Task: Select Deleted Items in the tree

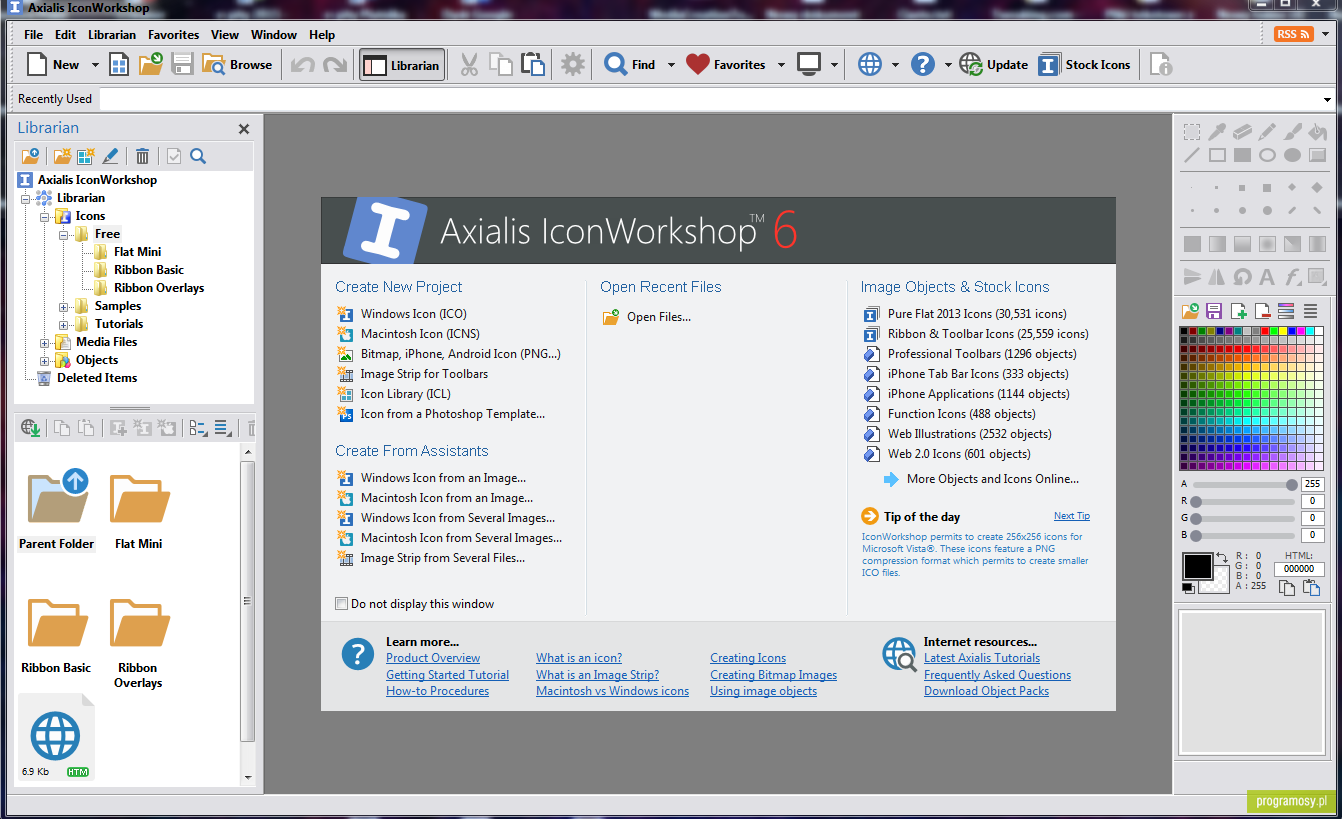Action: (x=97, y=378)
